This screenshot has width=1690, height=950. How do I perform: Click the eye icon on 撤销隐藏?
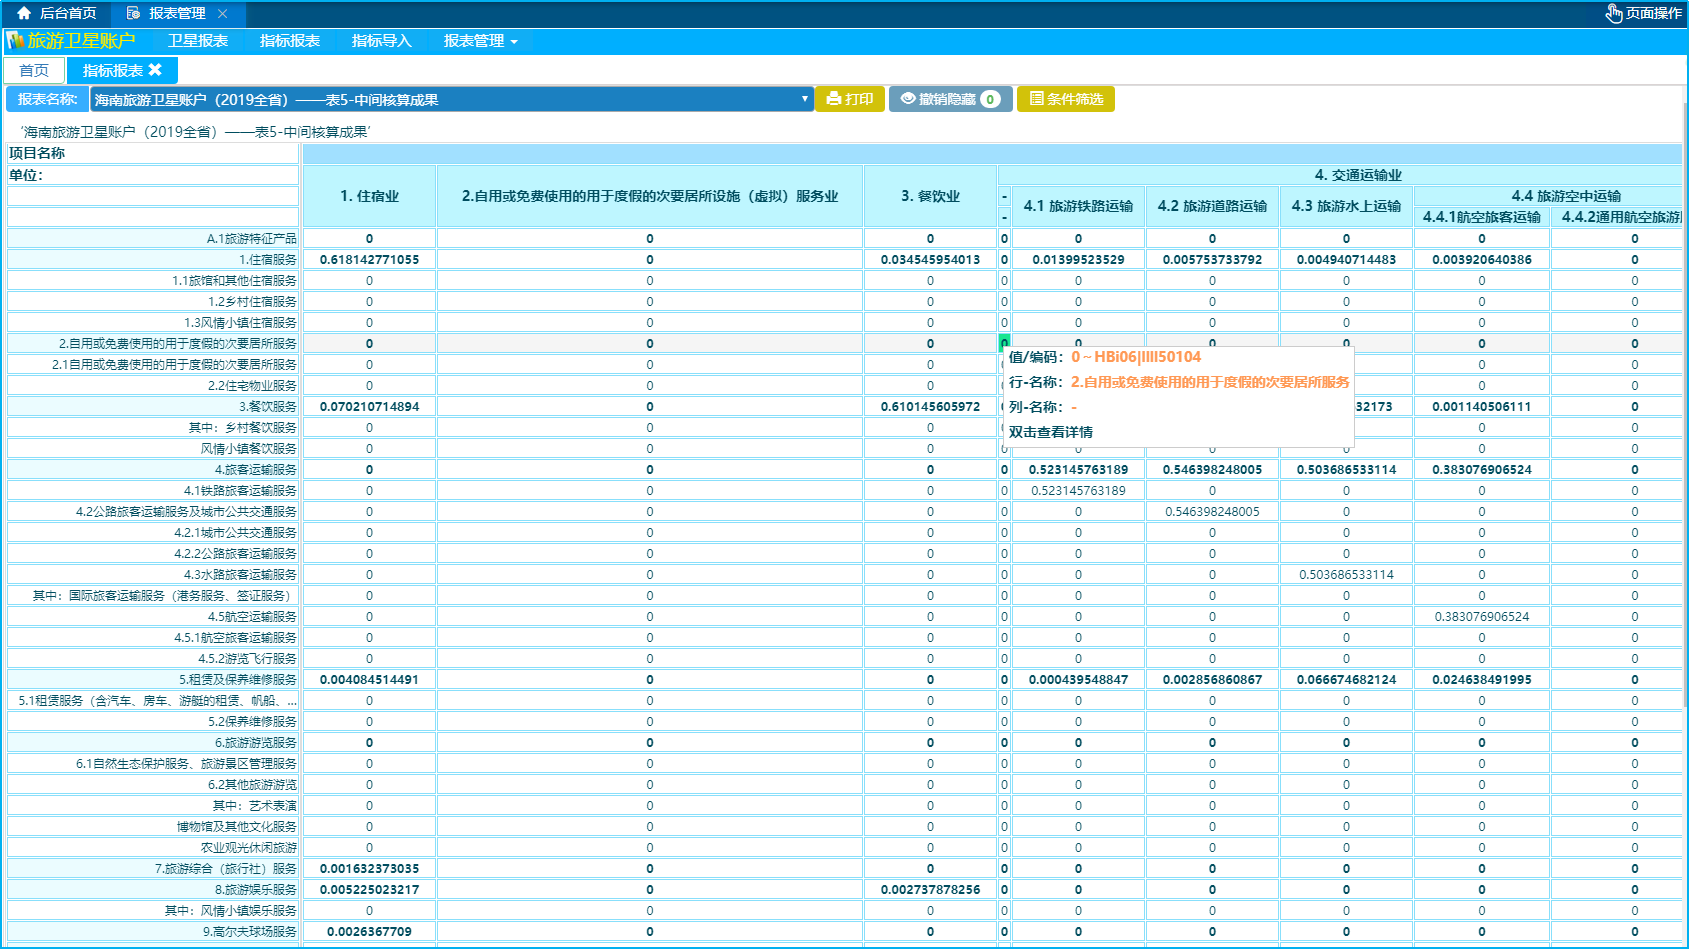907,99
